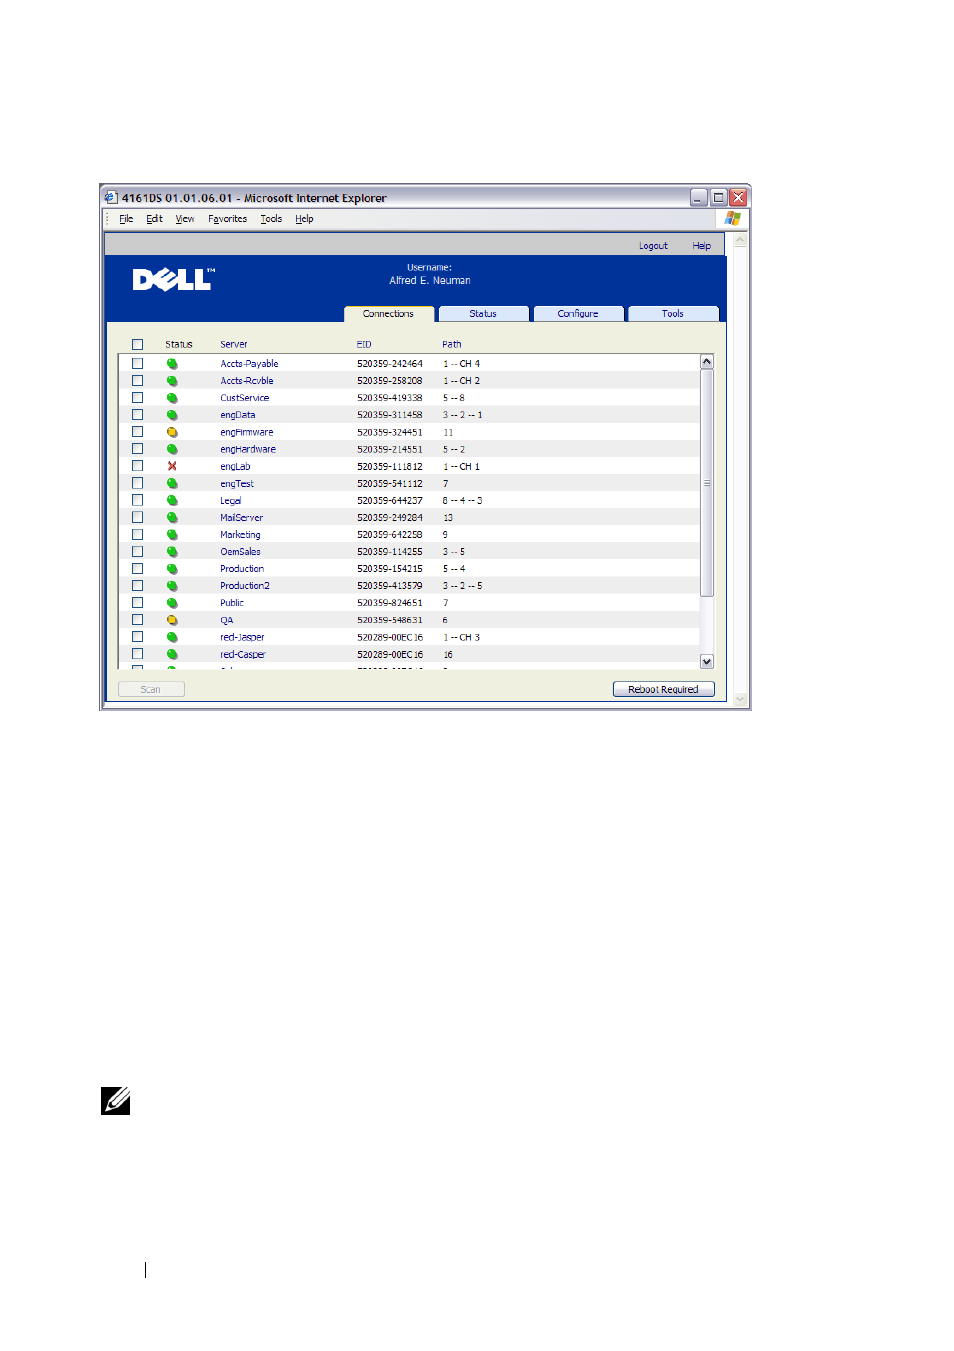Check the Accts-Rcvble row checkbox

(x=138, y=381)
